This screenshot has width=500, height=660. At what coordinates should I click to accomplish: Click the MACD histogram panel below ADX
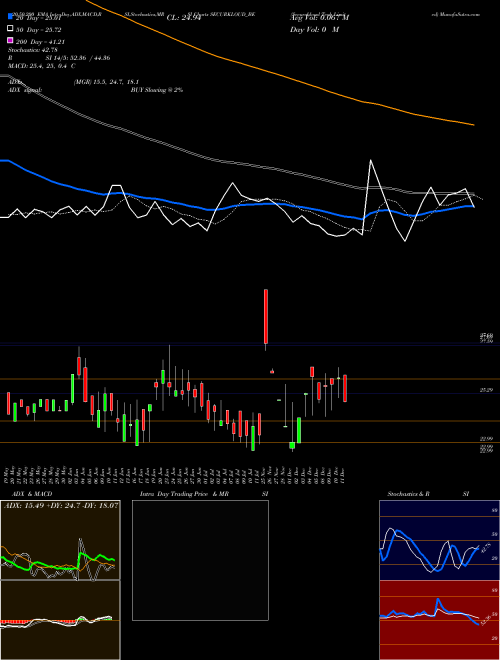pos(60,620)
